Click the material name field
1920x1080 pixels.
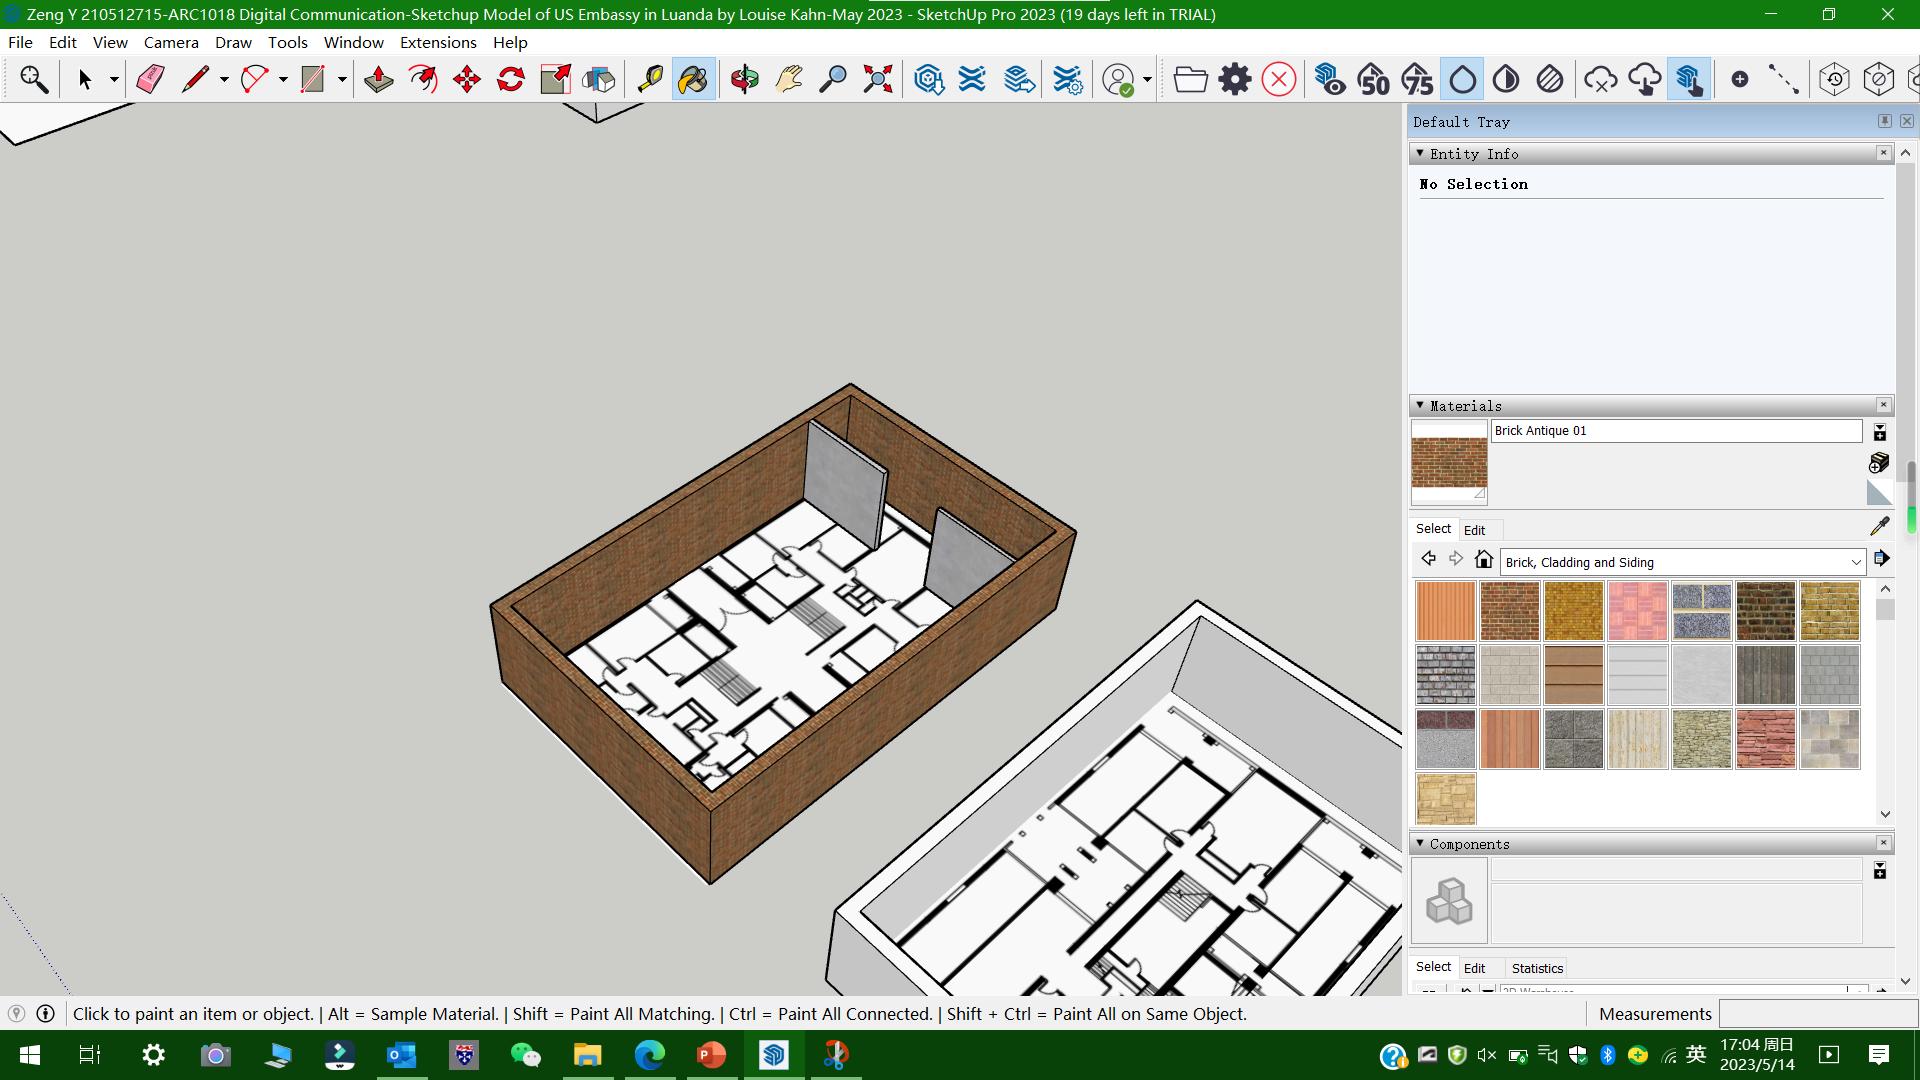1676,431
